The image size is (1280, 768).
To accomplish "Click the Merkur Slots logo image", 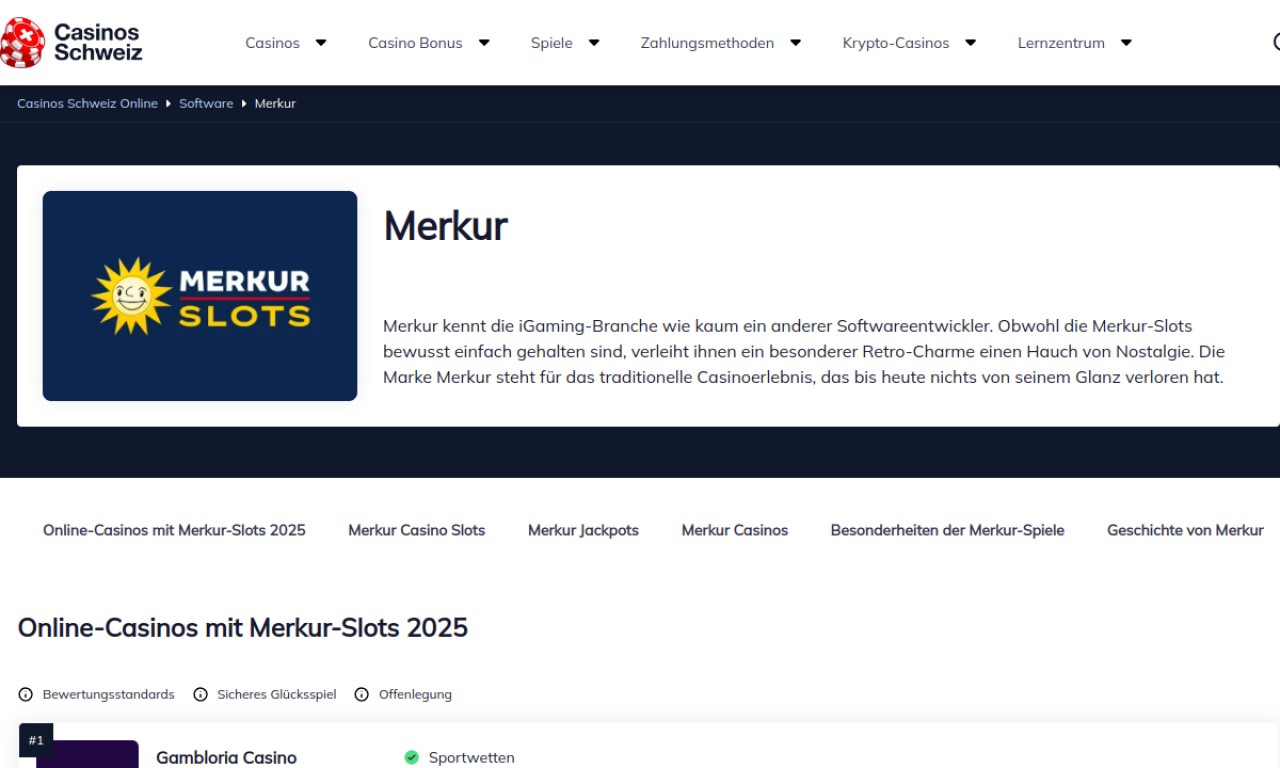I will [200, 296].
